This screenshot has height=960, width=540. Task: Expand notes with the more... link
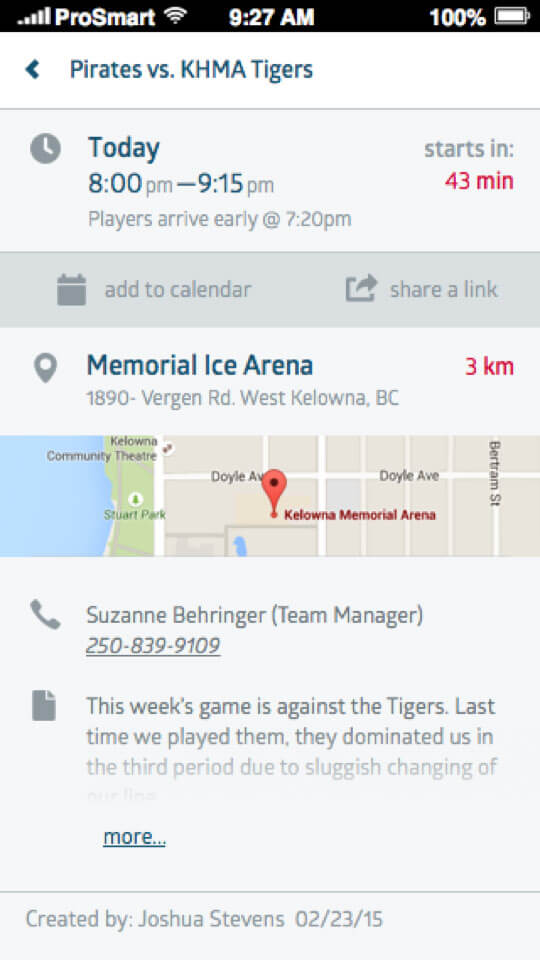click(x=134, y=837)
